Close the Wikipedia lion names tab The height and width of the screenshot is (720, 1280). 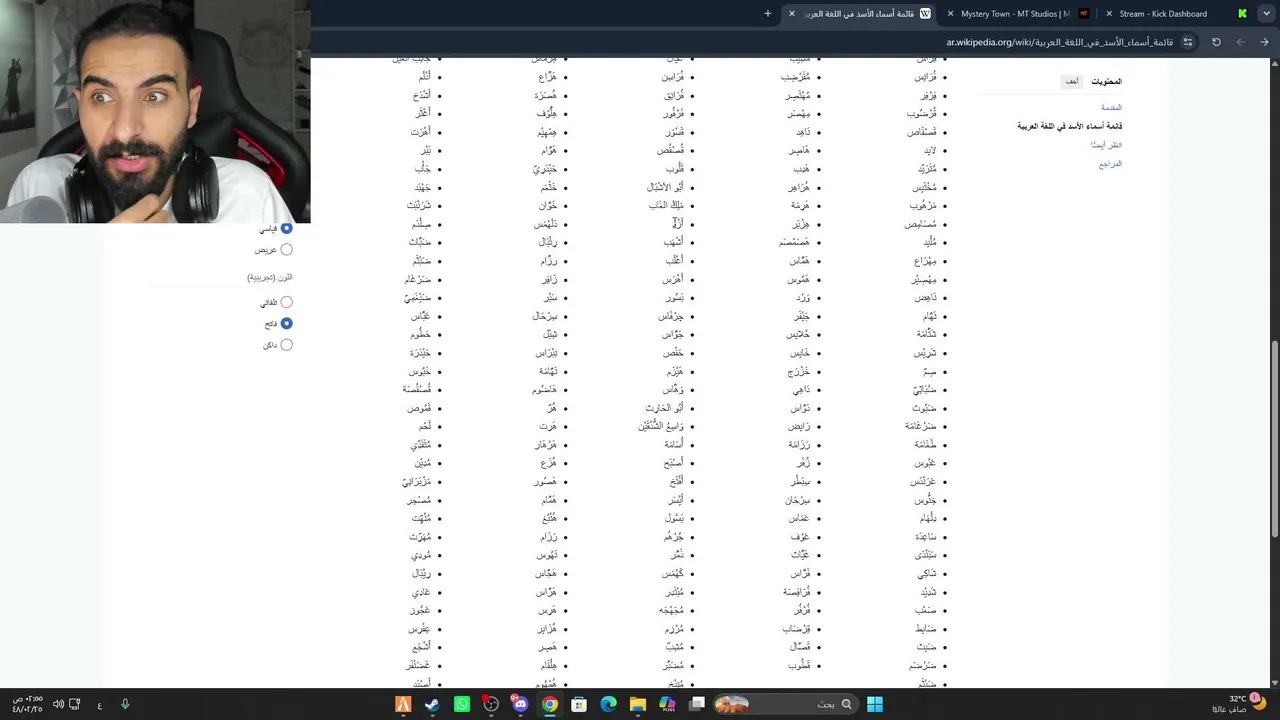coord(792,14)
